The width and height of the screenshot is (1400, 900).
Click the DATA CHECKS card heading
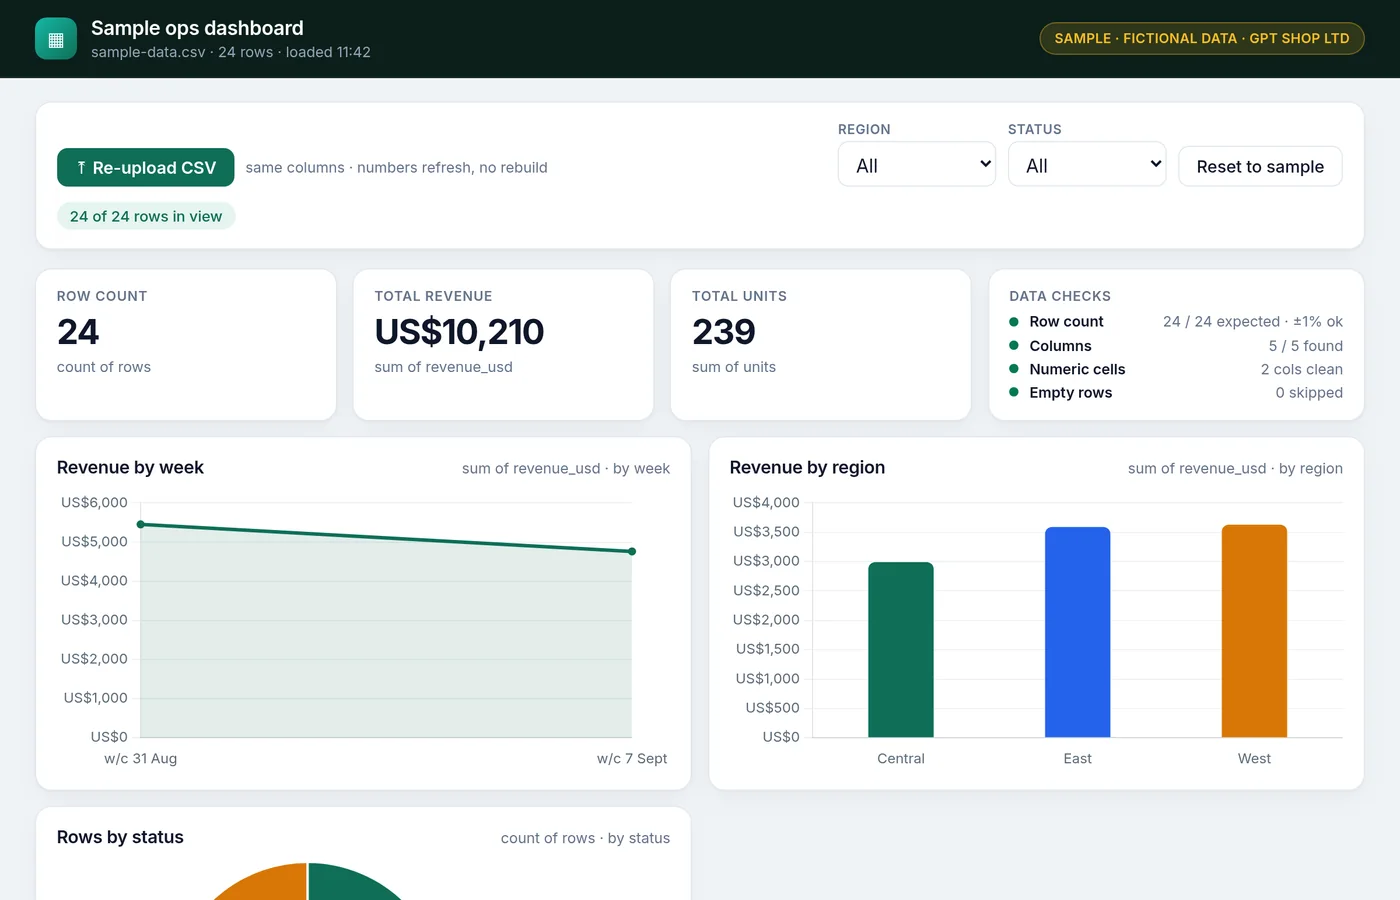click(x=1060, y=296)
